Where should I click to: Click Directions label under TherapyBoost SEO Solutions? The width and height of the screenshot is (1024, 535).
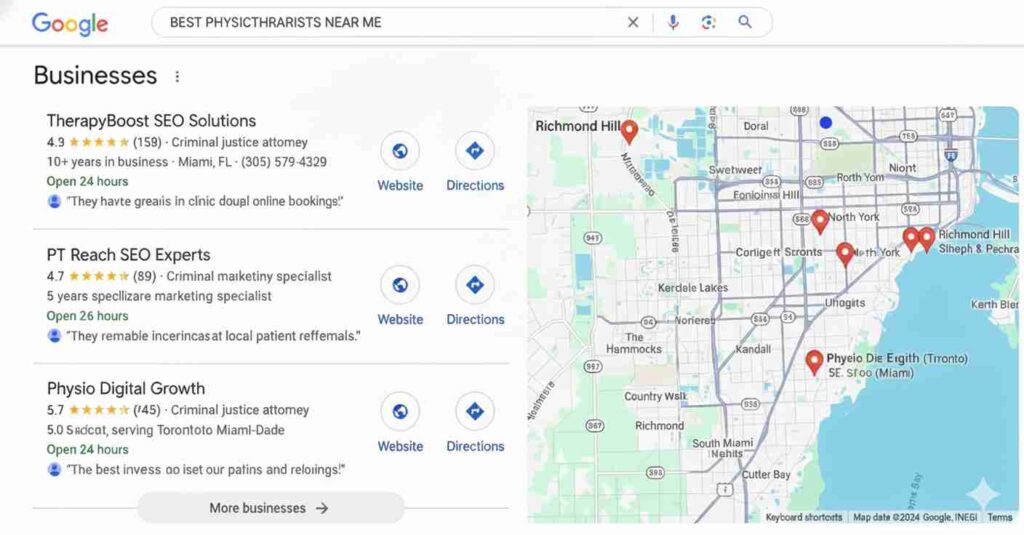pyautogui.click(x=475, y=186)
